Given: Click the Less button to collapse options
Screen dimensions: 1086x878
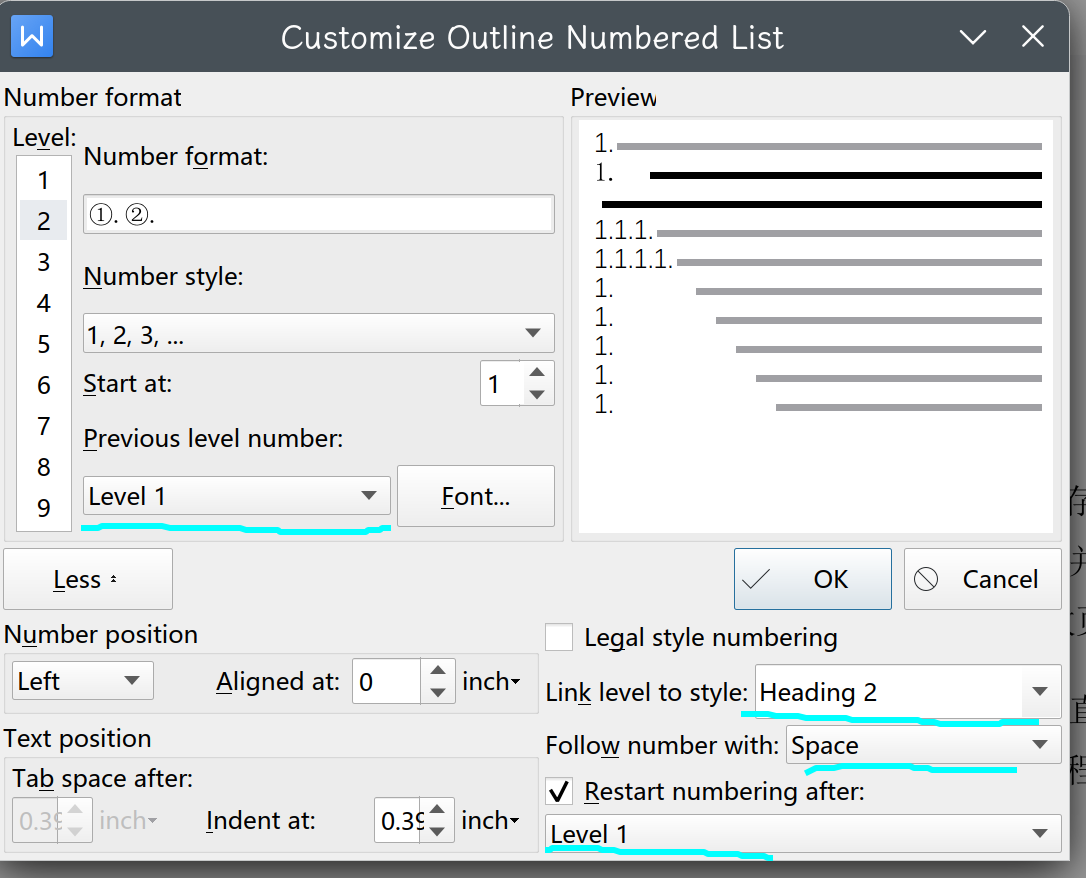Looking at the screenshot, I should coord(88,579).
